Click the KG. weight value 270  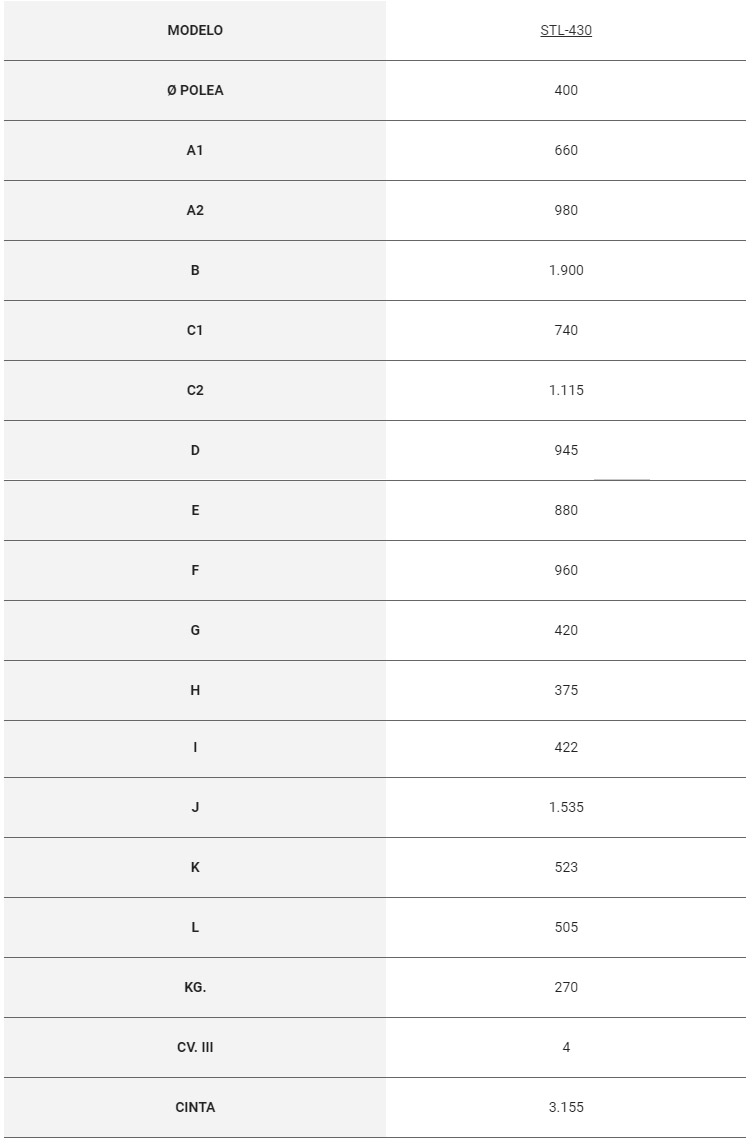coord(566,987)
